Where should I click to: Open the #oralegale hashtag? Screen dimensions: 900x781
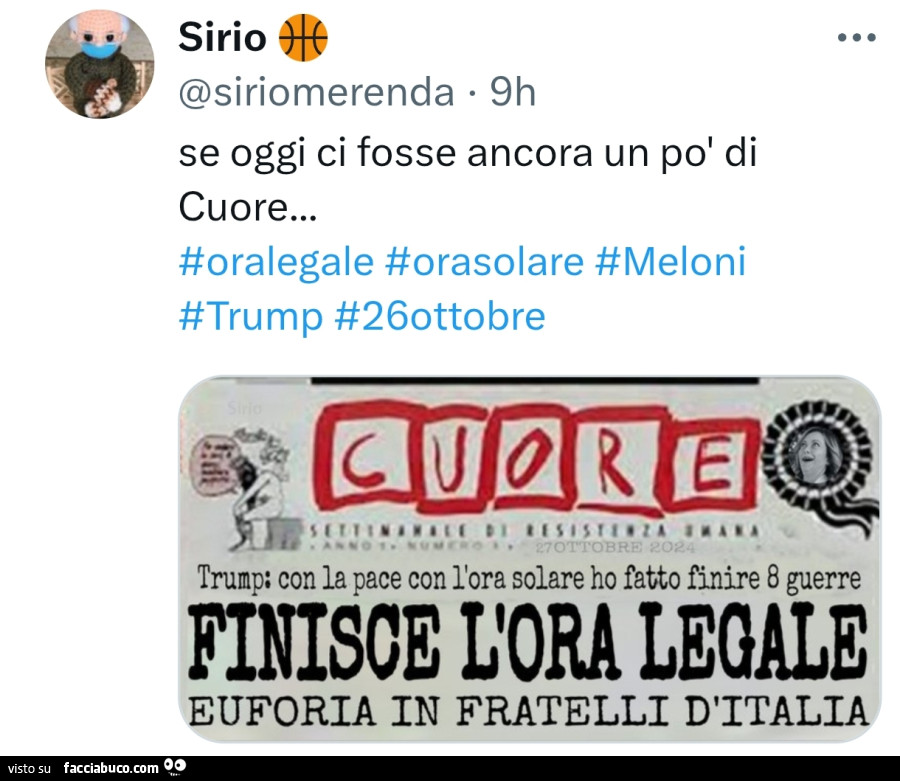pos(276,262)
